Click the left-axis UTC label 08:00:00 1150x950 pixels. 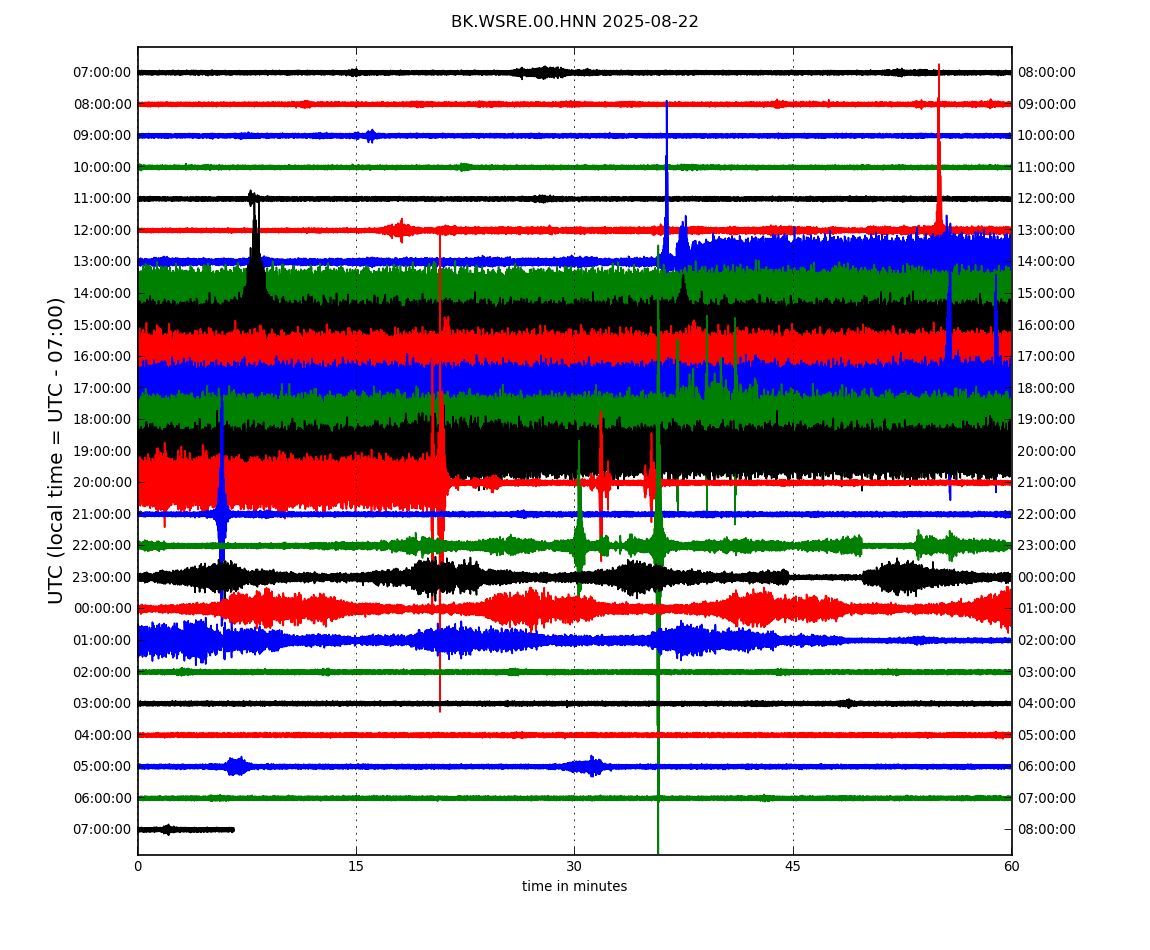pyautogui.click(x=102, y=104)
